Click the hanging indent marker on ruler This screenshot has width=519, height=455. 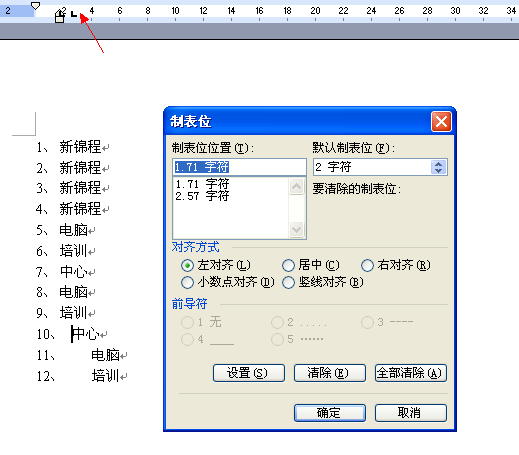click(x=60, y=14)
